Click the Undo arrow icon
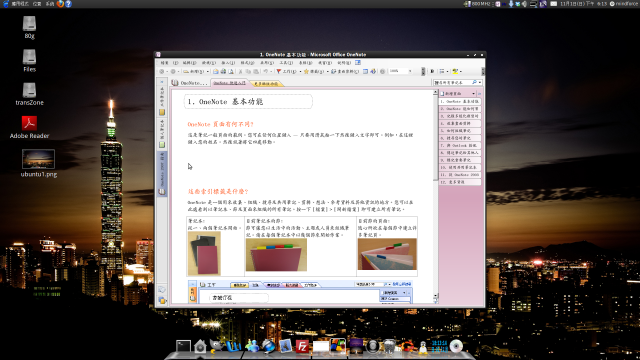This screenshot has height=360, width=640. (266, 71)
